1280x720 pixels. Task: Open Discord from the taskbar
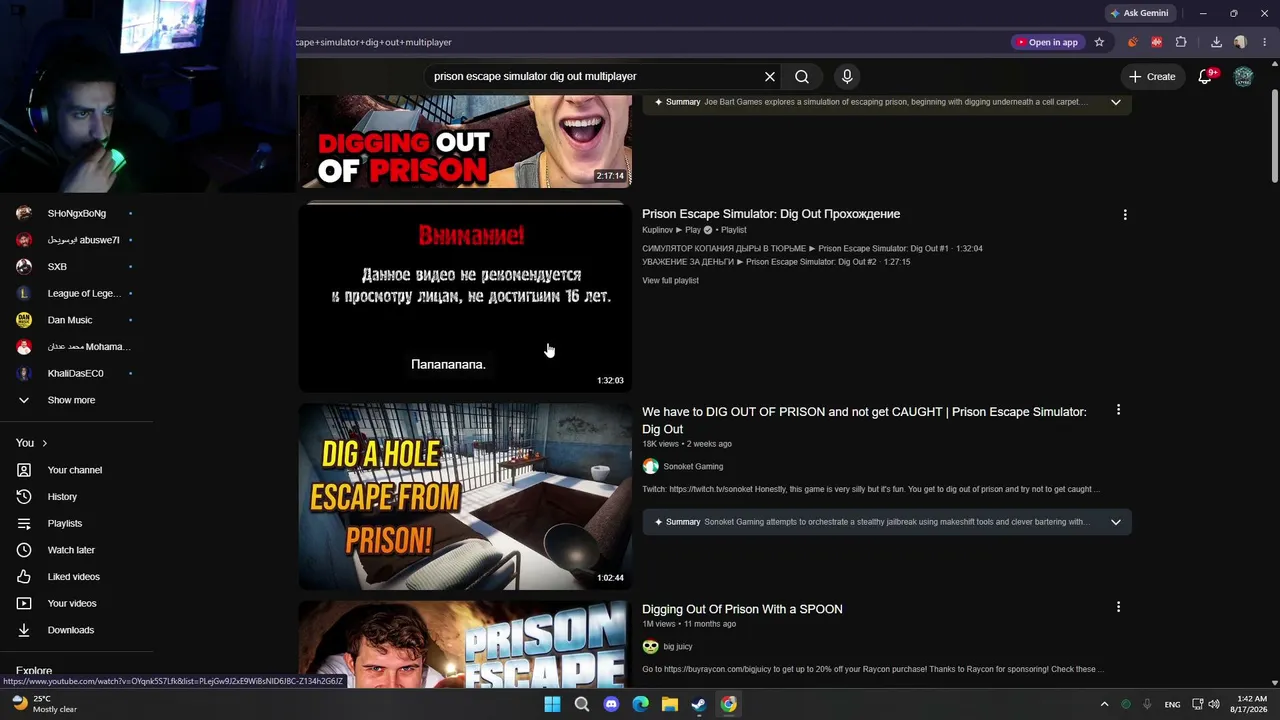click(x=611, y=704)
